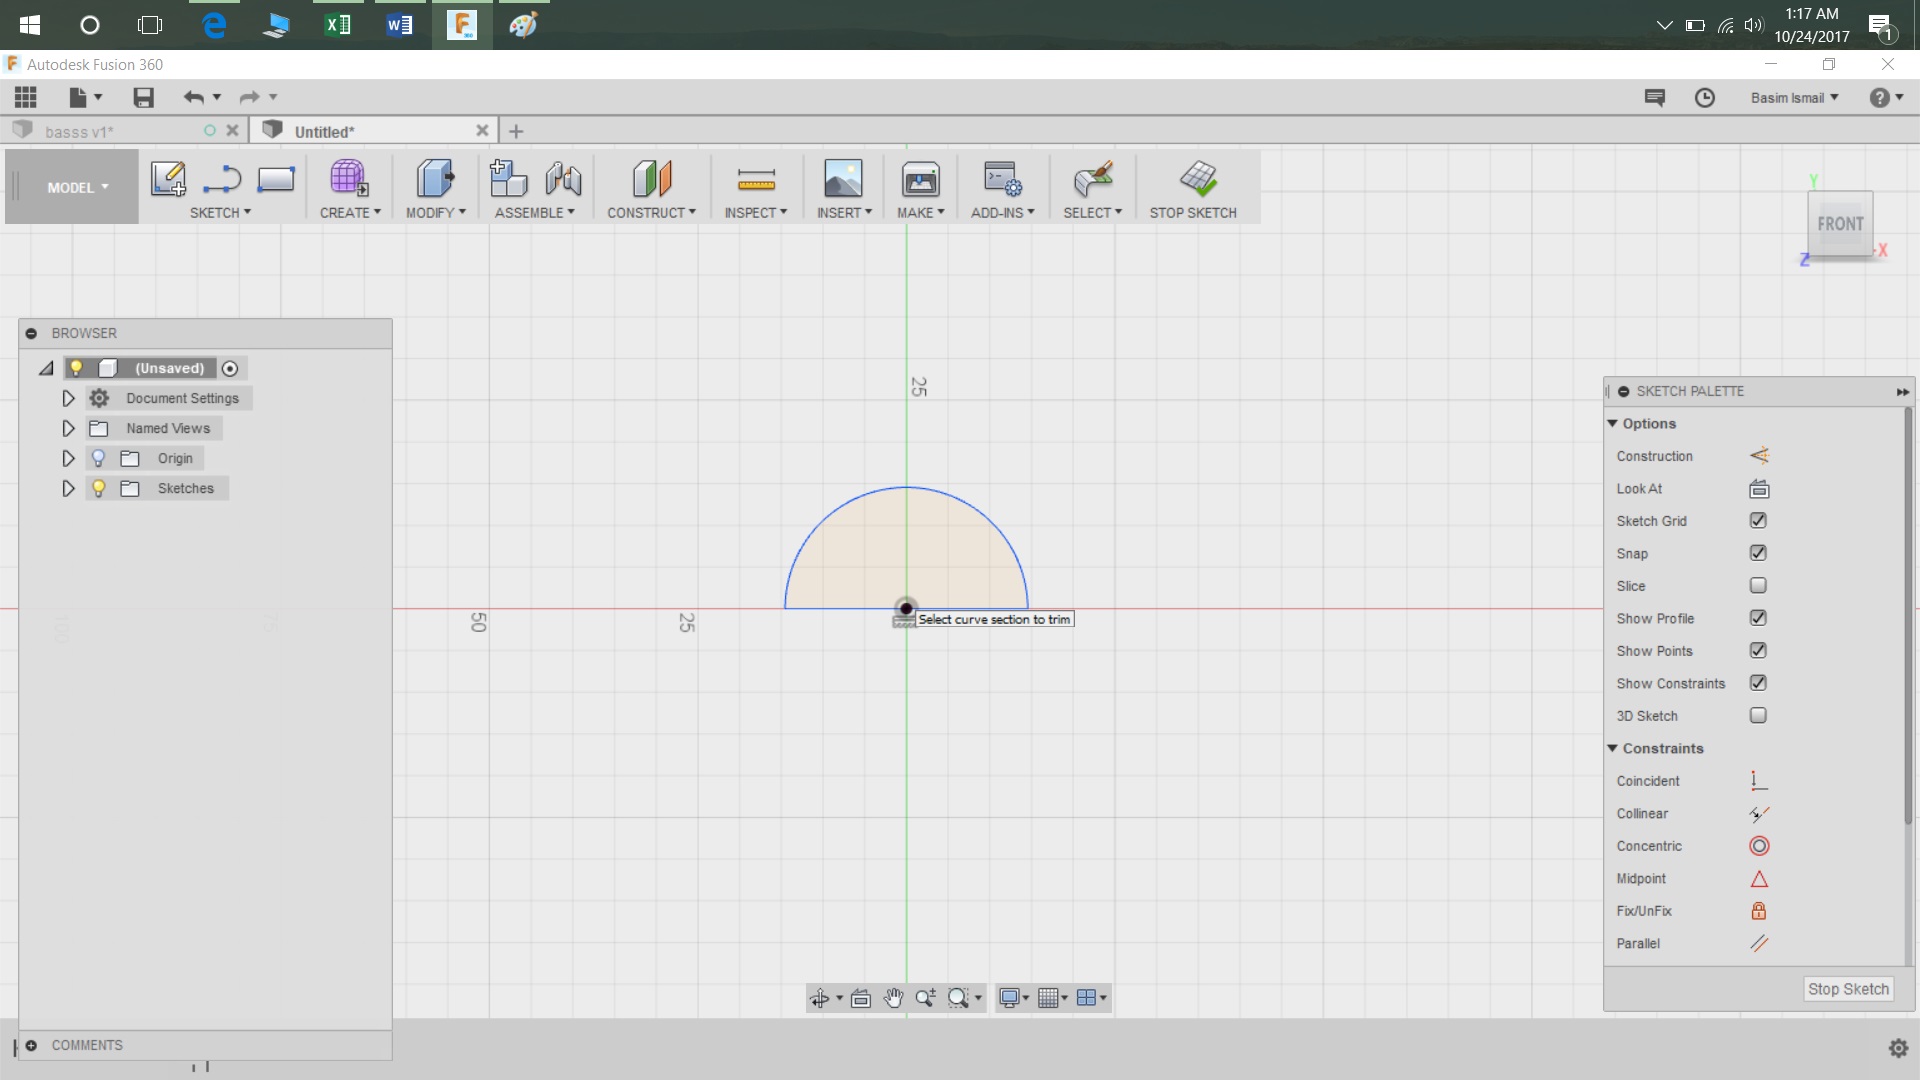Add a new design tab with plus
Viewport: 1920px width, 1080px height.
tap(516, 131)
